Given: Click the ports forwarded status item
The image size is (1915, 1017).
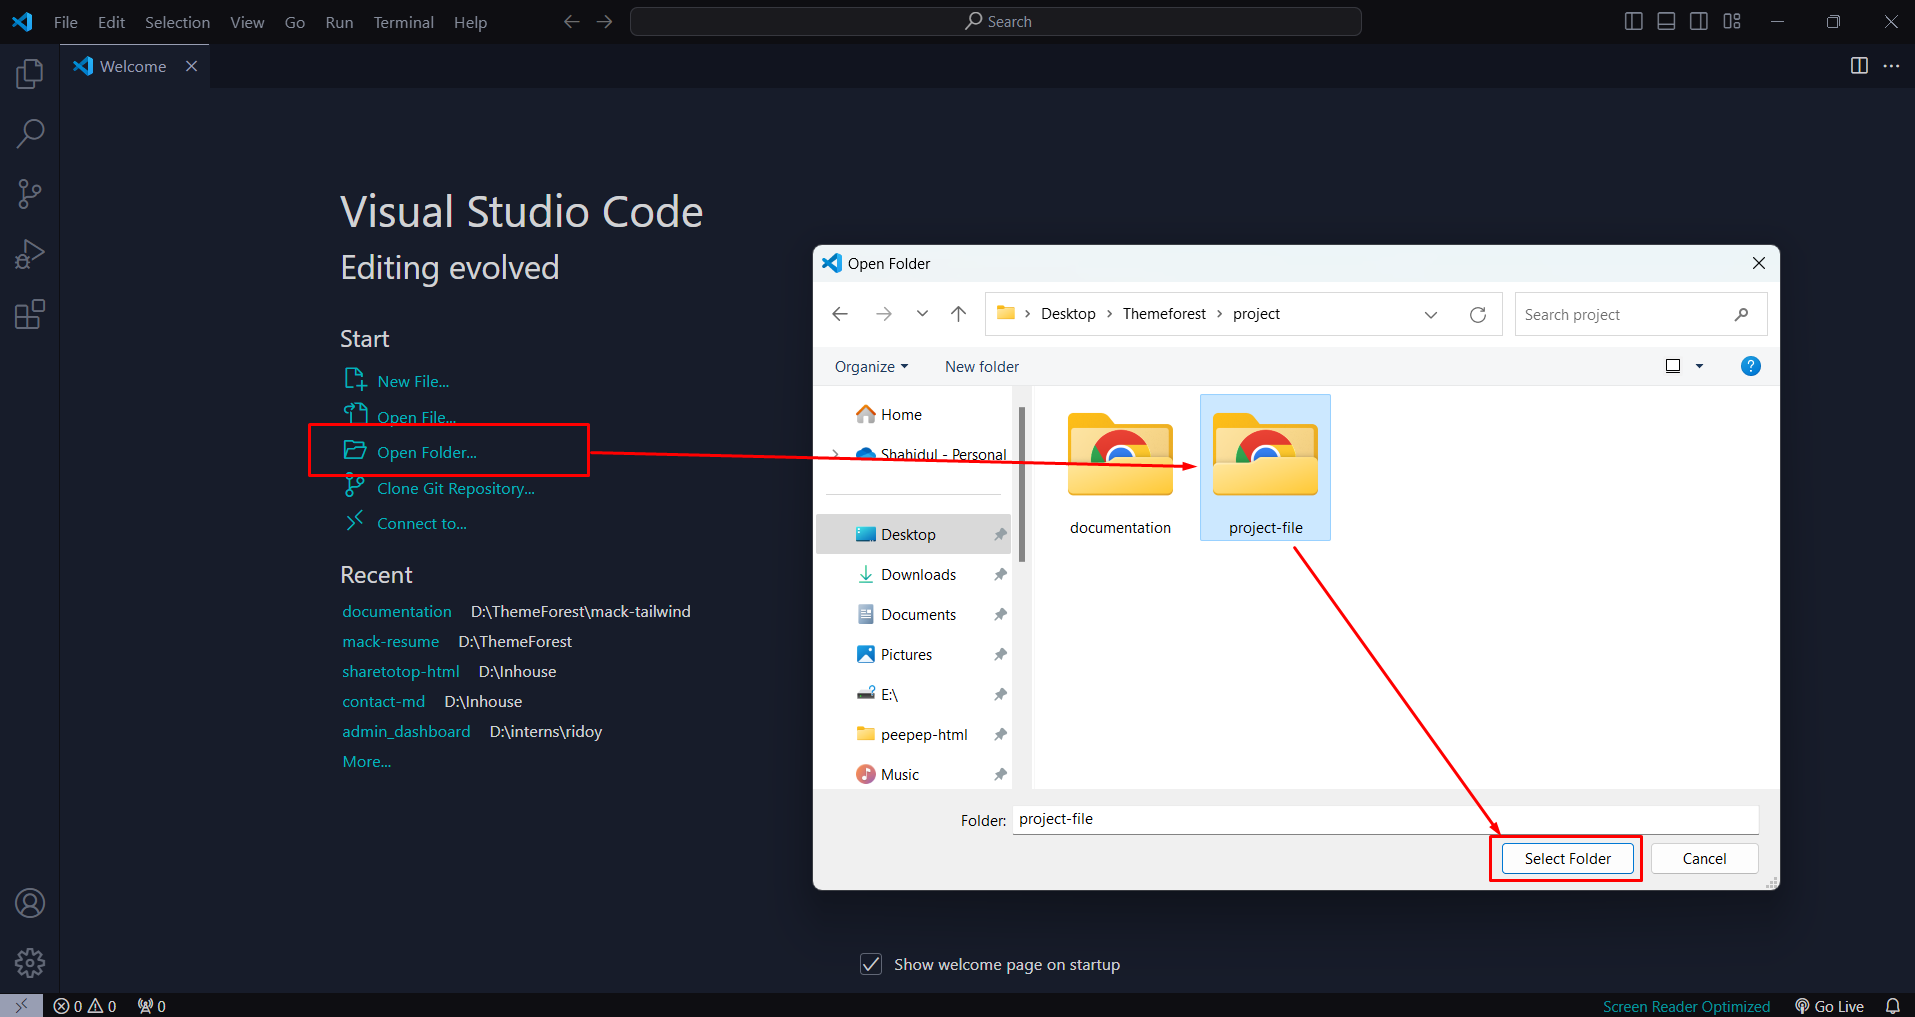Looking at the screenshot, I should point(152,1006).
